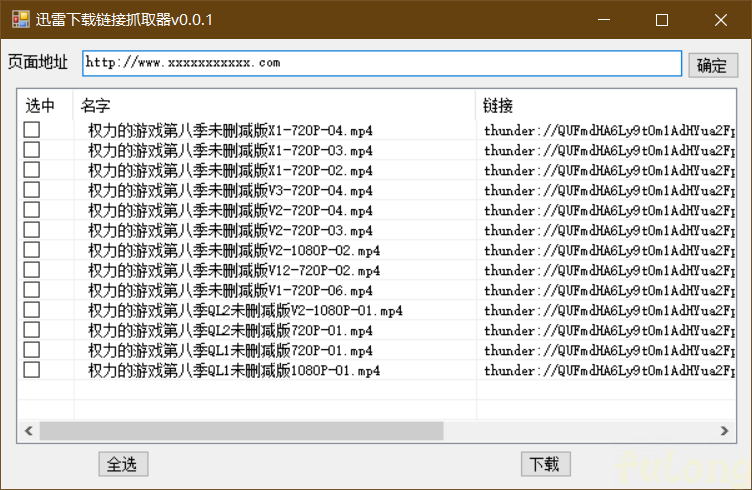Image resolution: width=752 pixels, height=490 pixels.
Task: Check the box for V1-720P-06.mp4 row
Action: coord(32,290)
